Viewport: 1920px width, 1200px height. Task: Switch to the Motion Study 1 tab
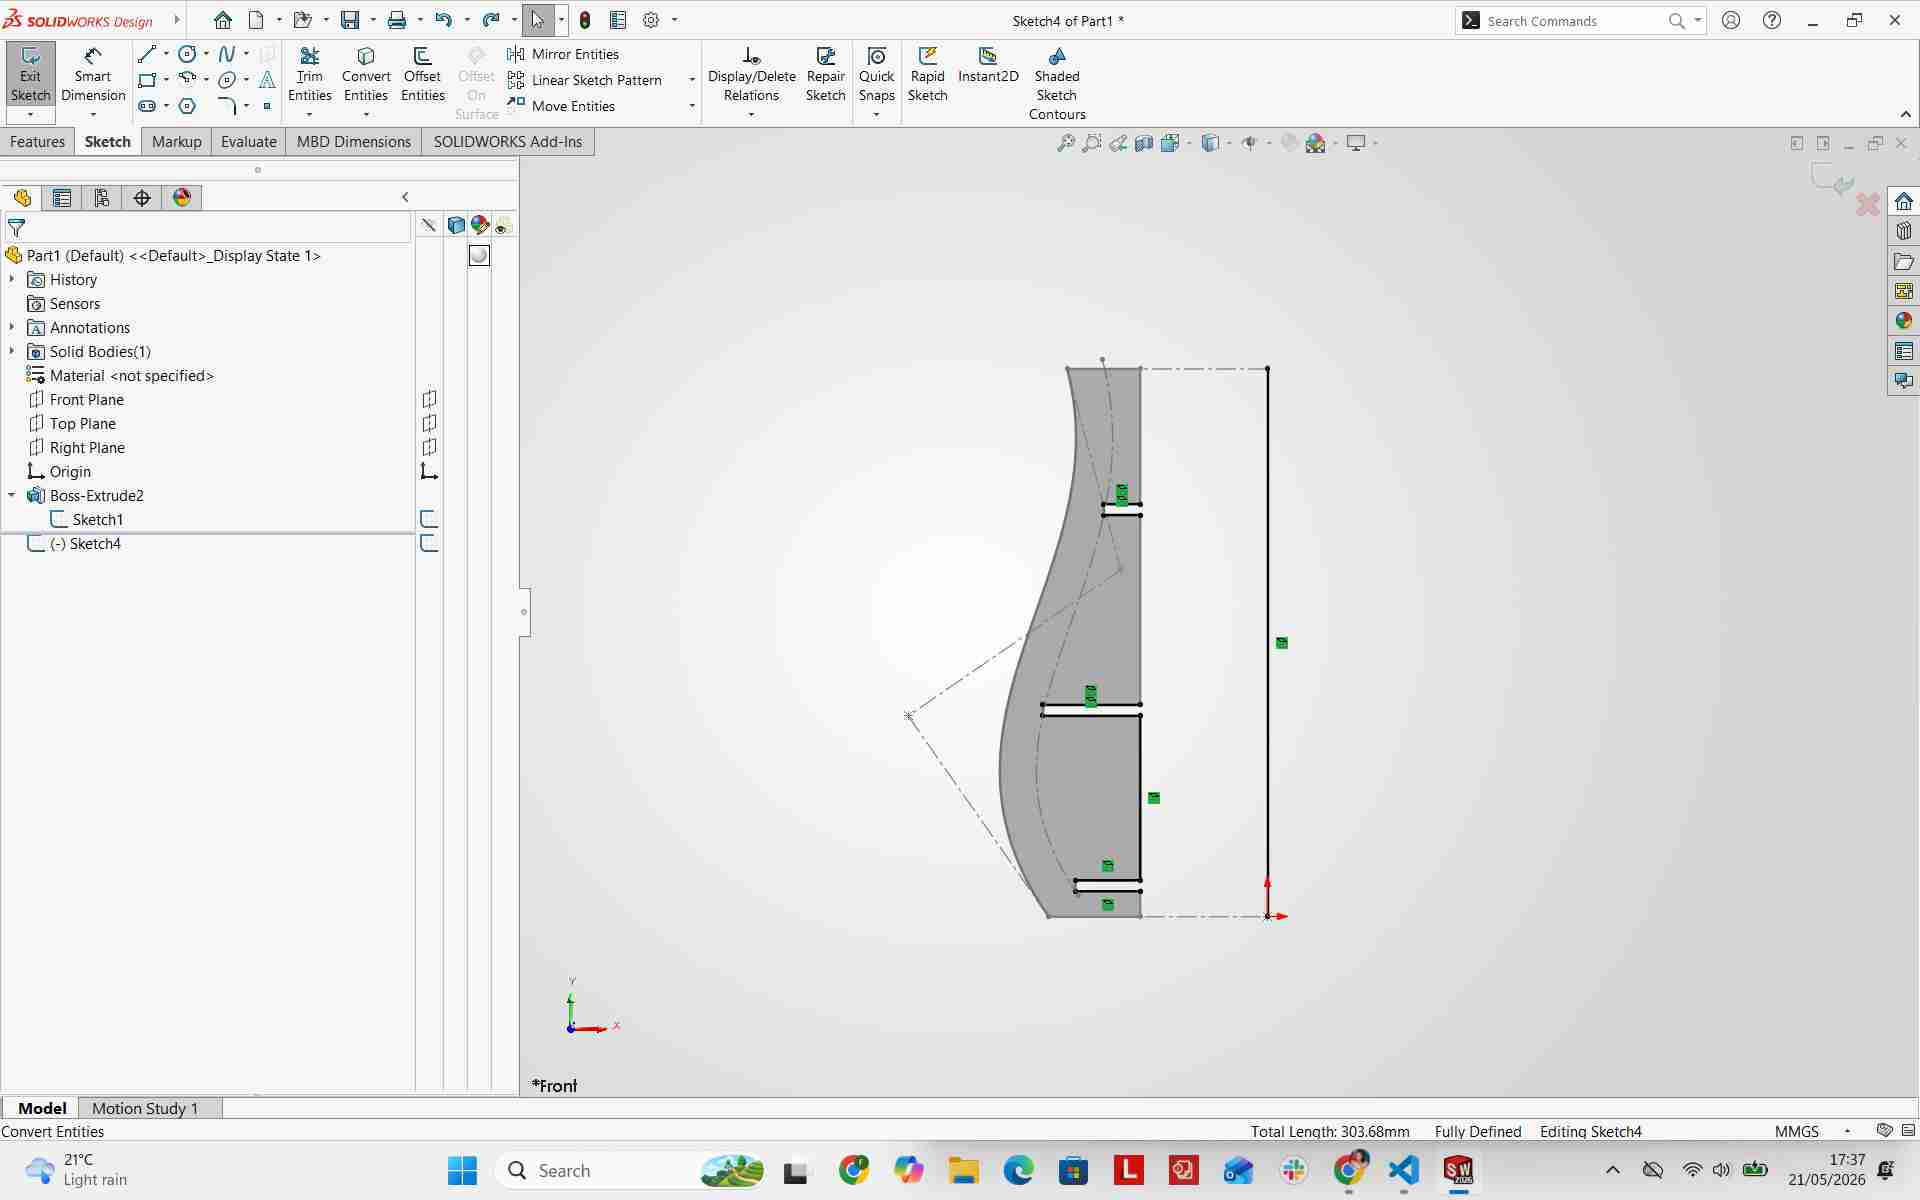coord(145,1108)
